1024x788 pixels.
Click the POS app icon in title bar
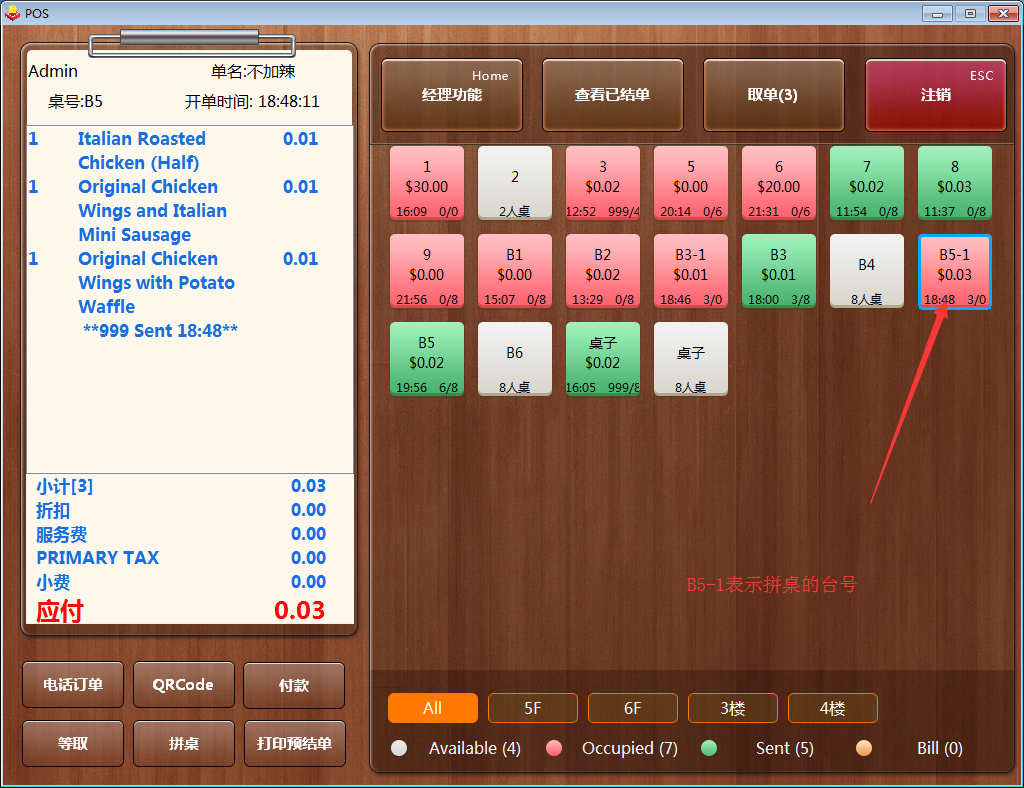click(12, 12)
